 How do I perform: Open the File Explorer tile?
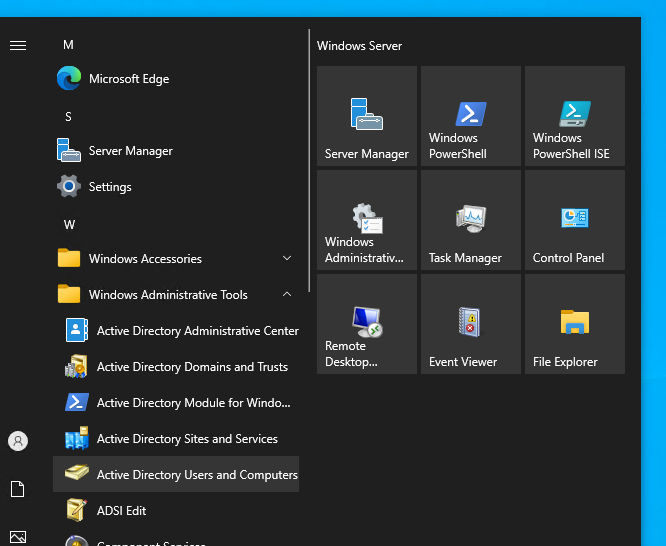point(575,324)
